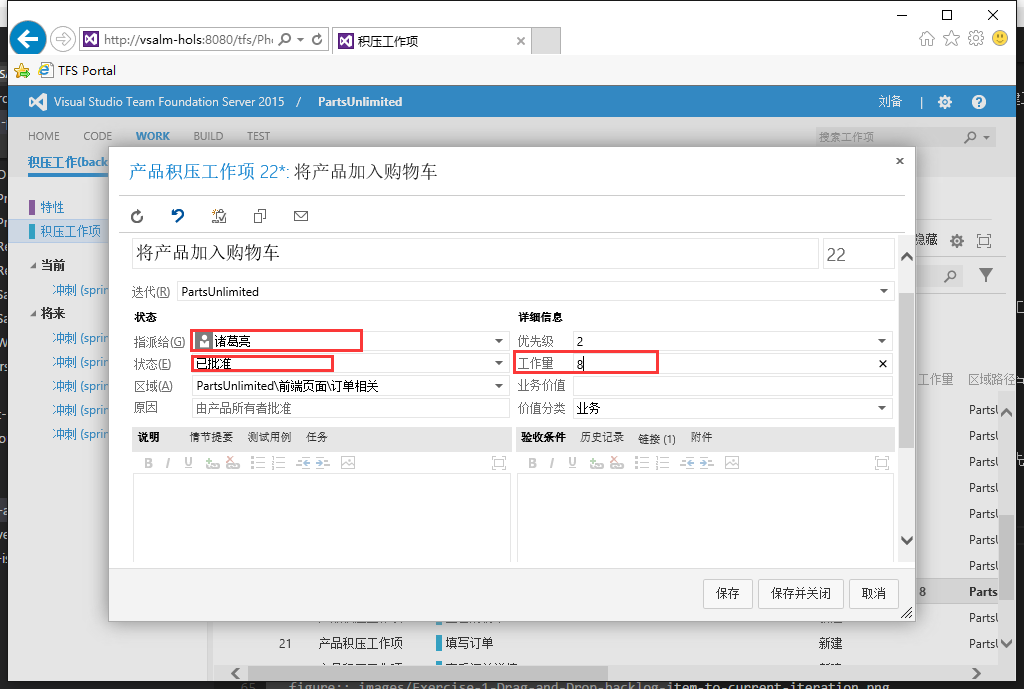This screenshot has width=1024, height=689.
Task: Open the BUILD hub menu
Action: click(x=208, y=136)
